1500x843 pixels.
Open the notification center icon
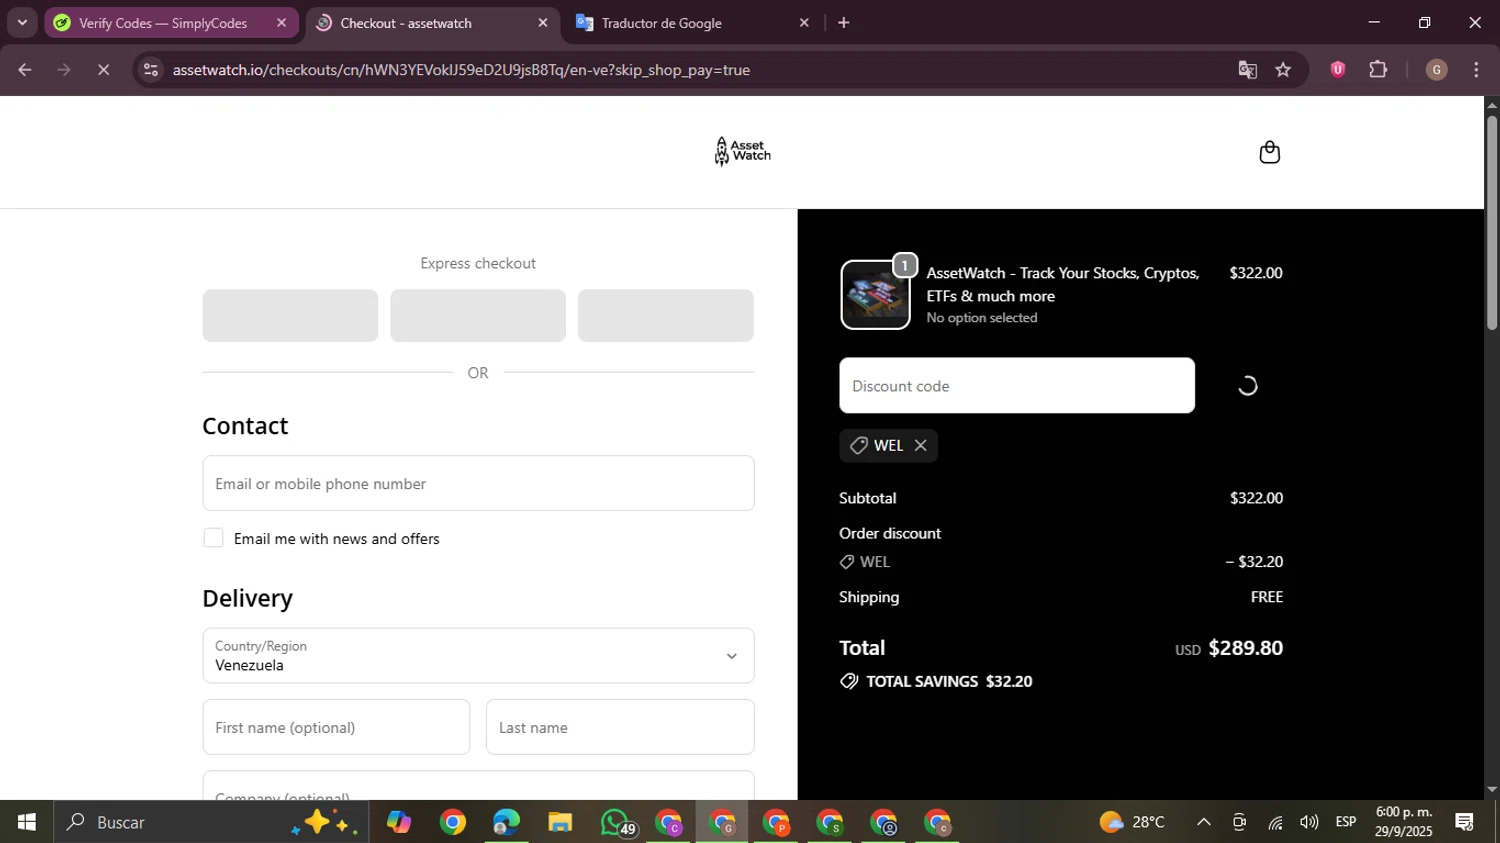click(x=1465, y=822)
